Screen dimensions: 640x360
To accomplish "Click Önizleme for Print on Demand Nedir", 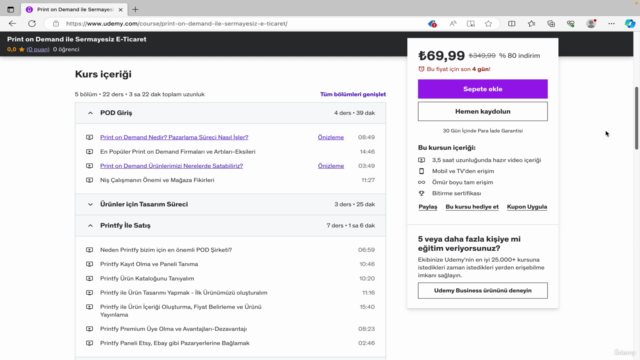I will coord(331,137).
